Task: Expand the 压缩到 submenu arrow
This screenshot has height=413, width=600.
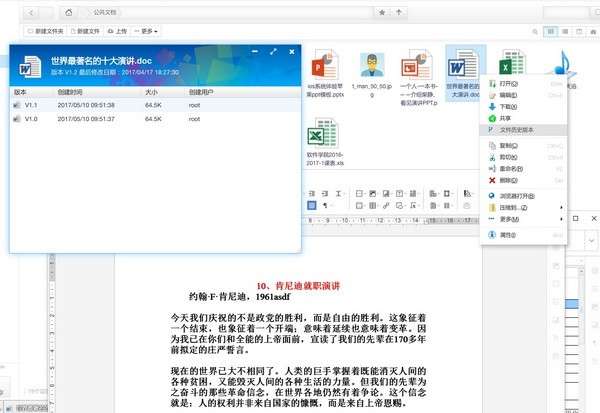Action: pyautogui.click(x=561, y=207)
